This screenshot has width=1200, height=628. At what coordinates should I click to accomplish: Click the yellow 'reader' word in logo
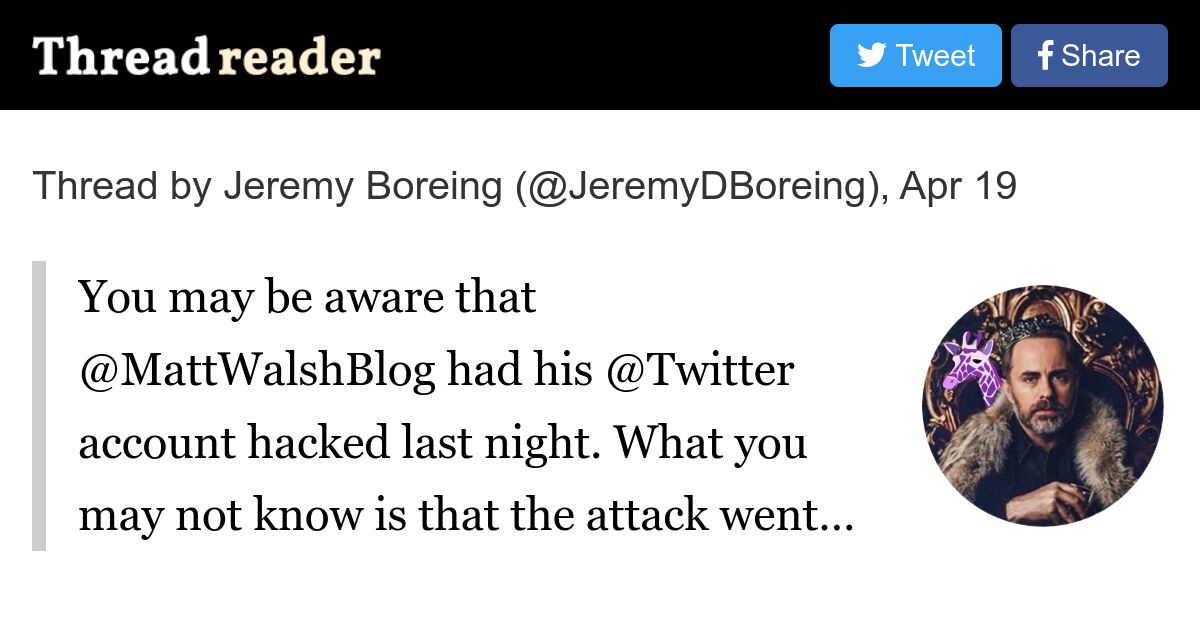tap(299, 57)
